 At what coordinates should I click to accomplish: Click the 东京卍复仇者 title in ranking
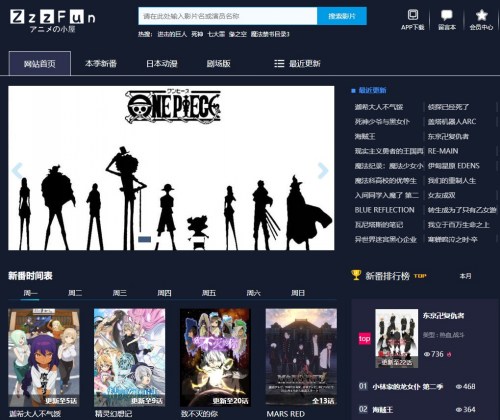[443, 315]
